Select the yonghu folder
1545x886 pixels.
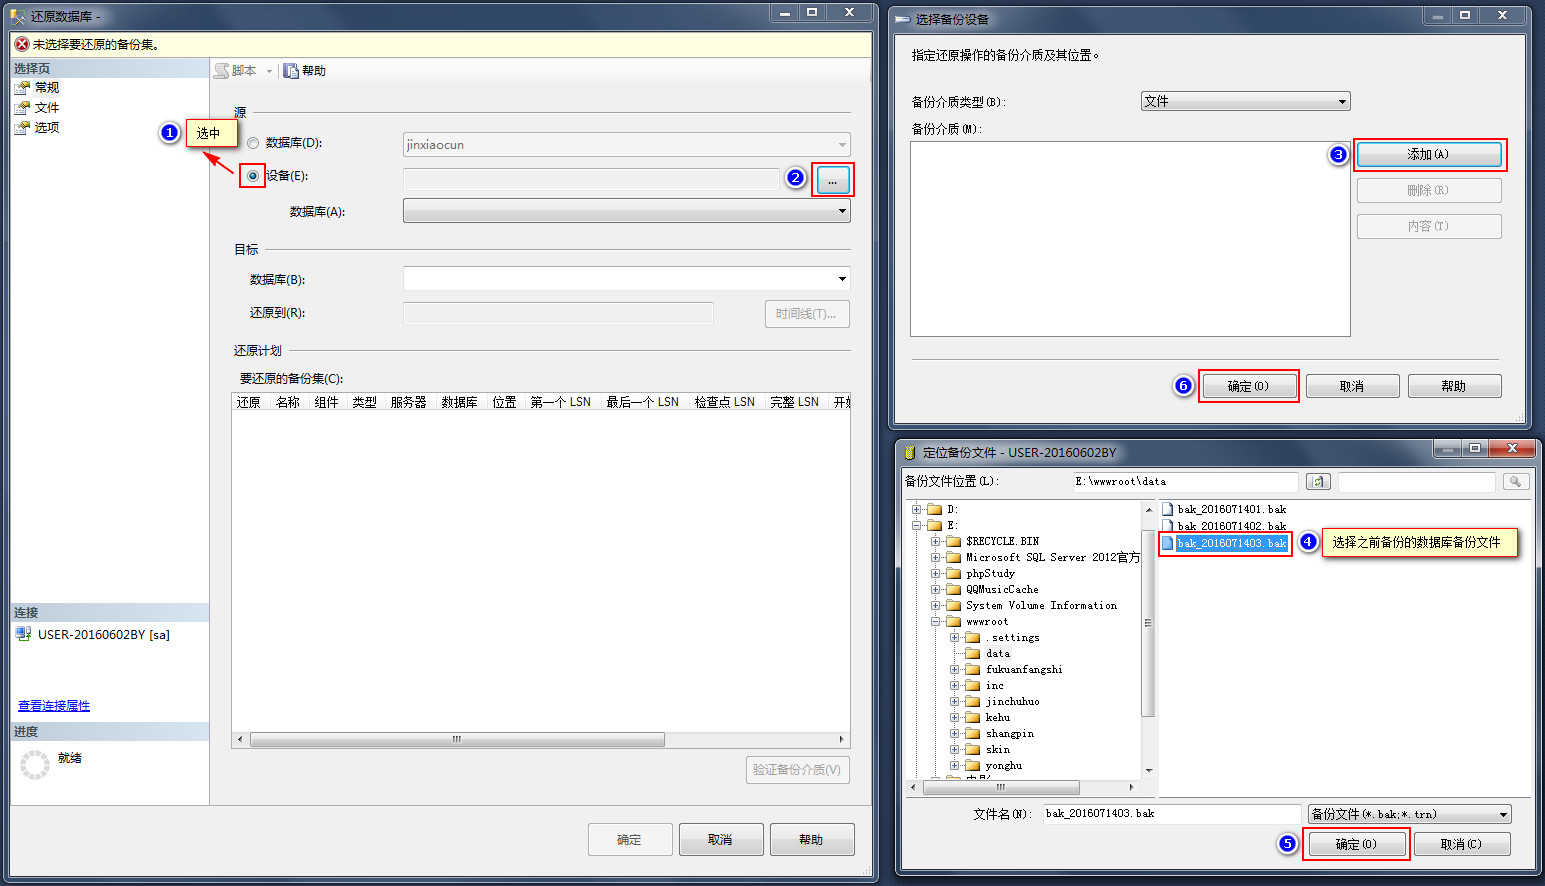tap(1003, 765)
